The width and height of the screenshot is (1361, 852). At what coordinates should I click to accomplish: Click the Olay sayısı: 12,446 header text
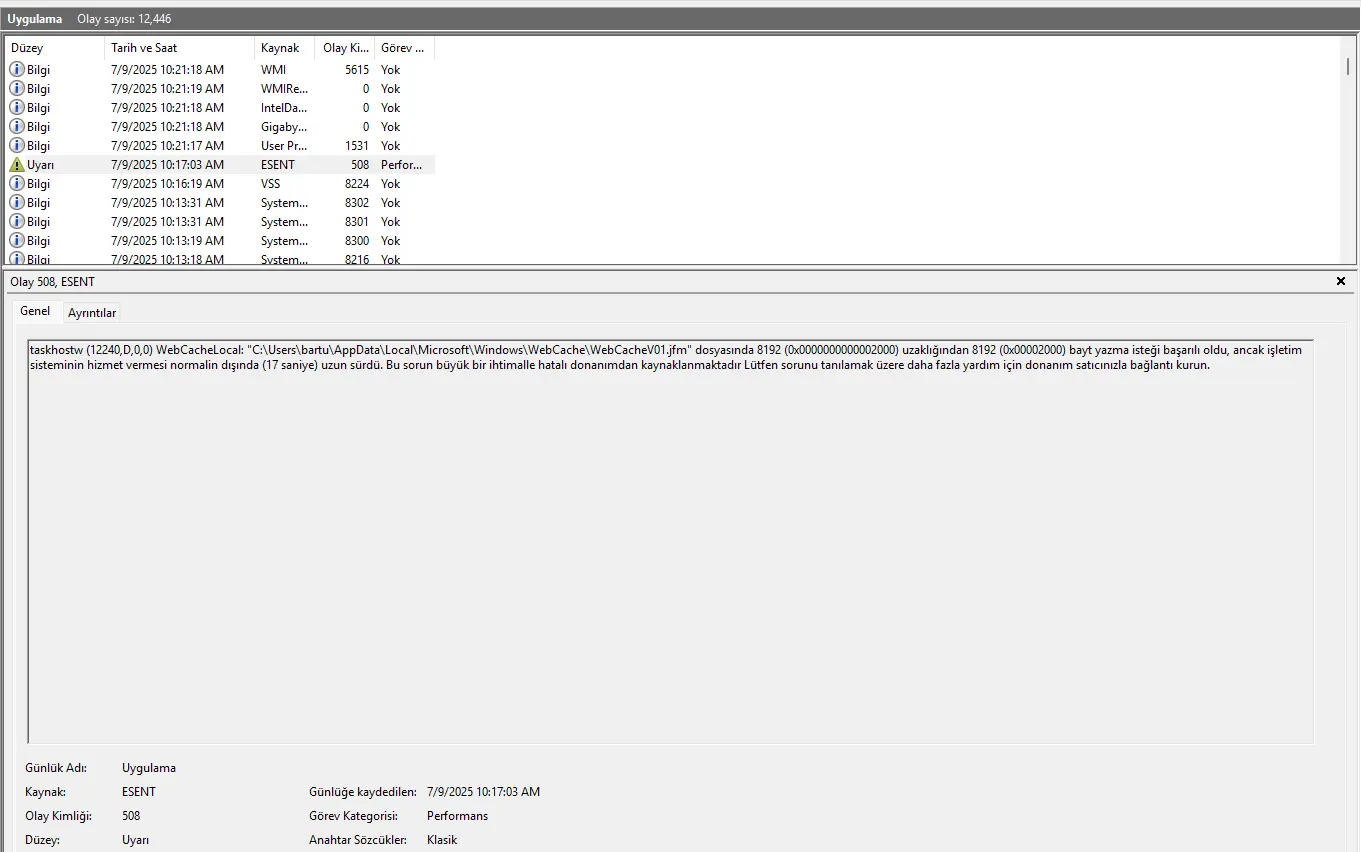[x=124, y=19]
